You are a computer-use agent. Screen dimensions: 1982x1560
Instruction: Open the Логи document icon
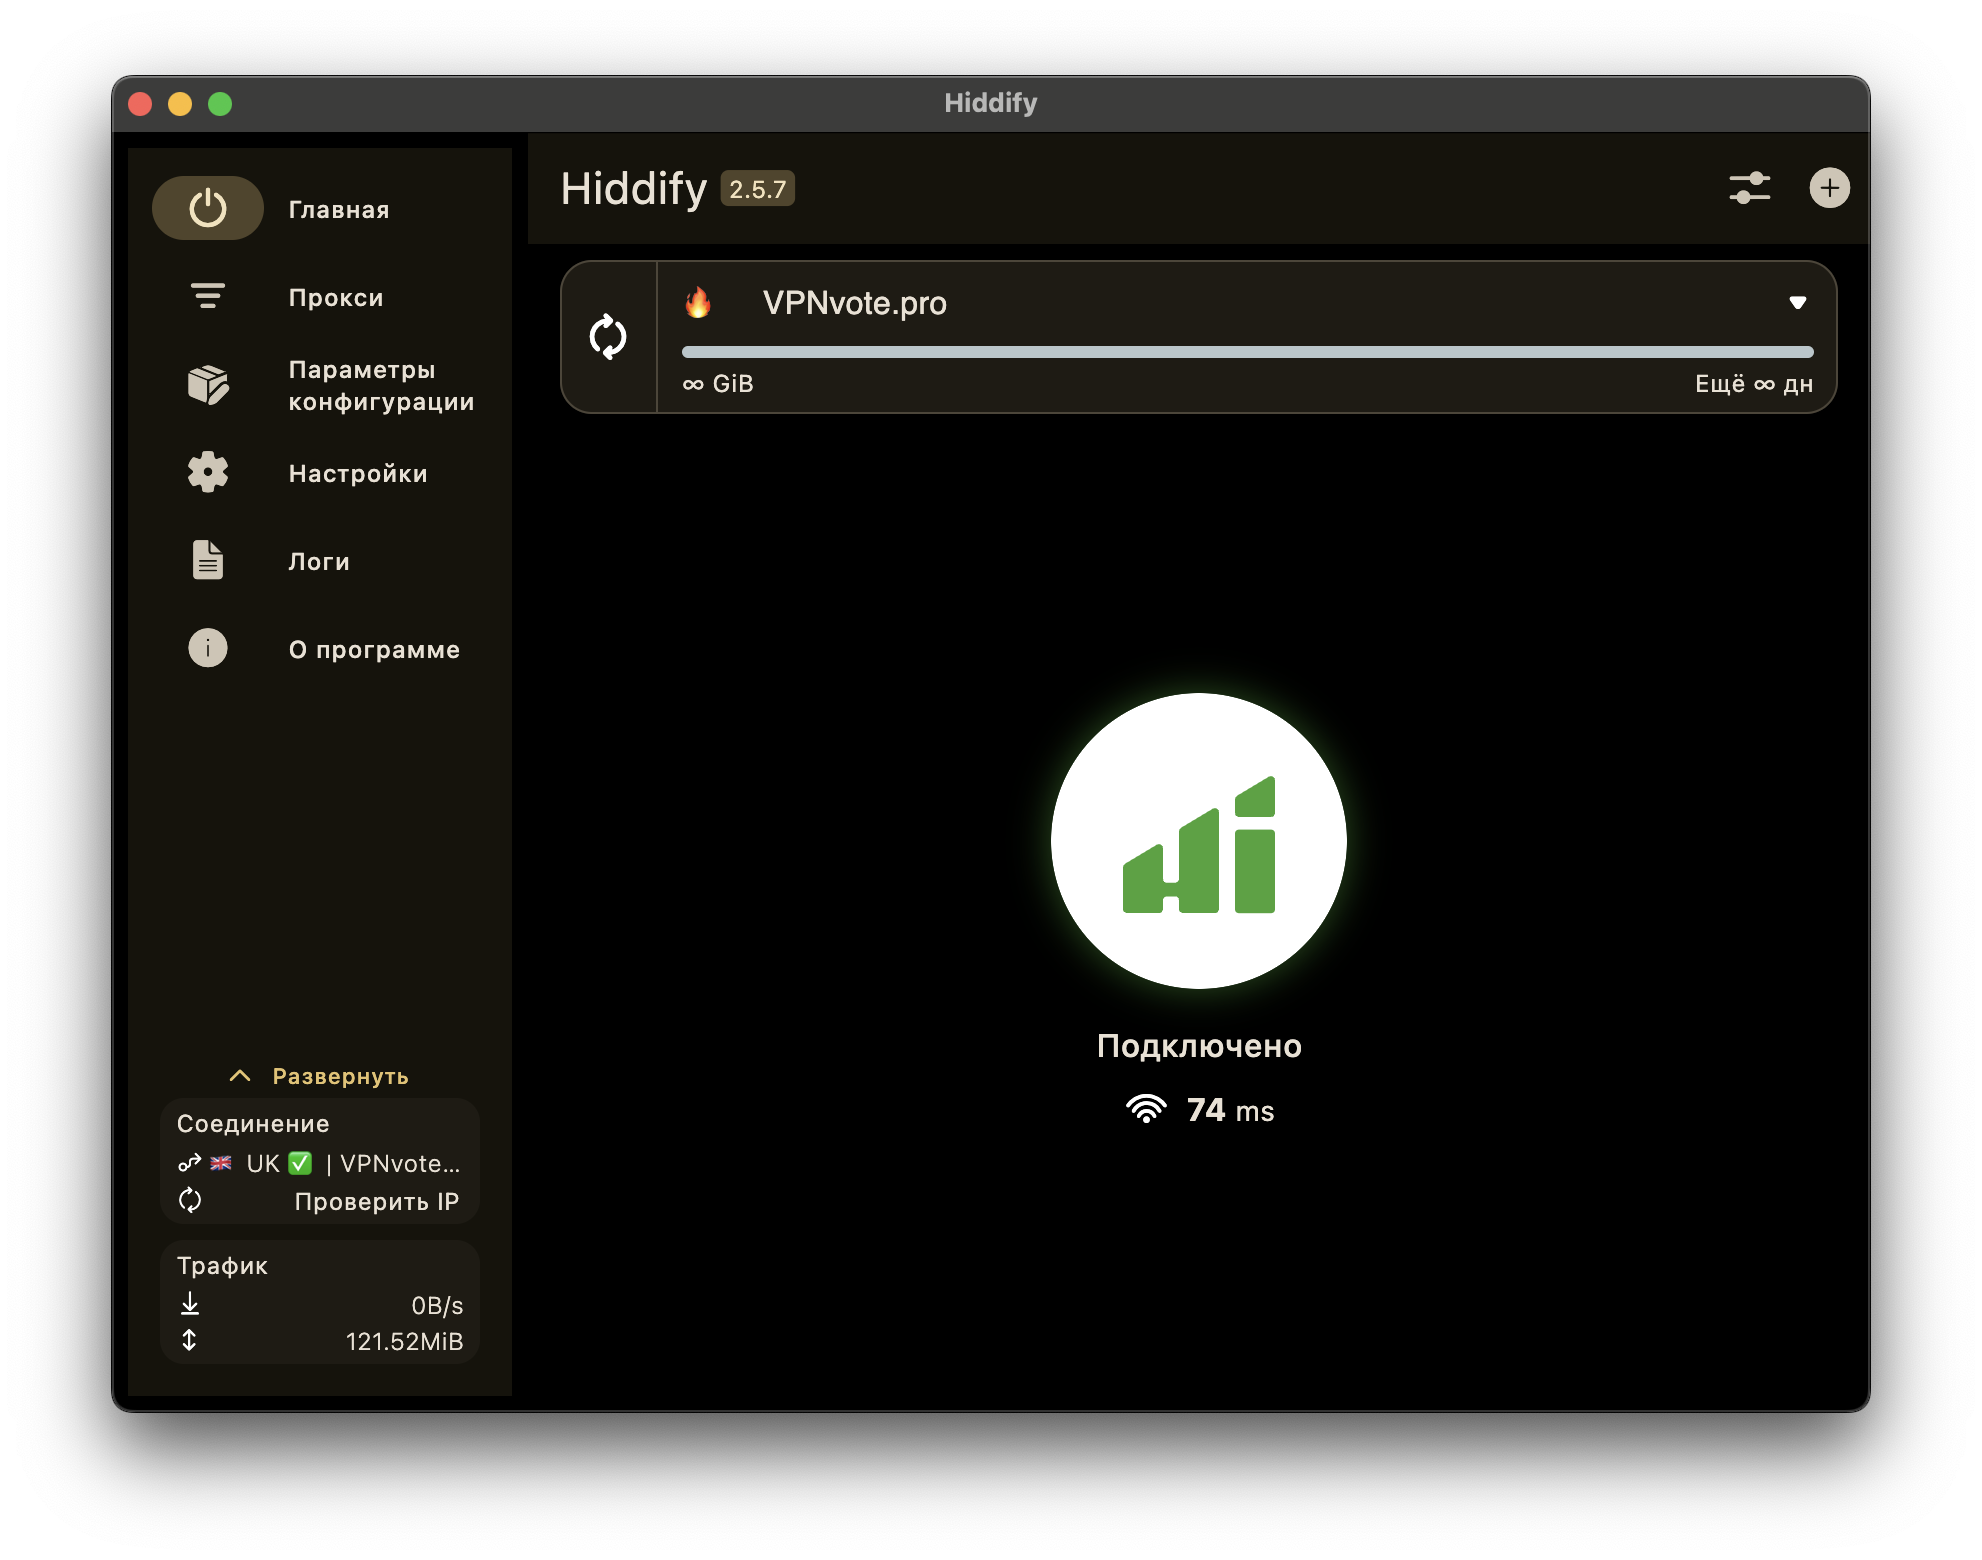[208, 560]
